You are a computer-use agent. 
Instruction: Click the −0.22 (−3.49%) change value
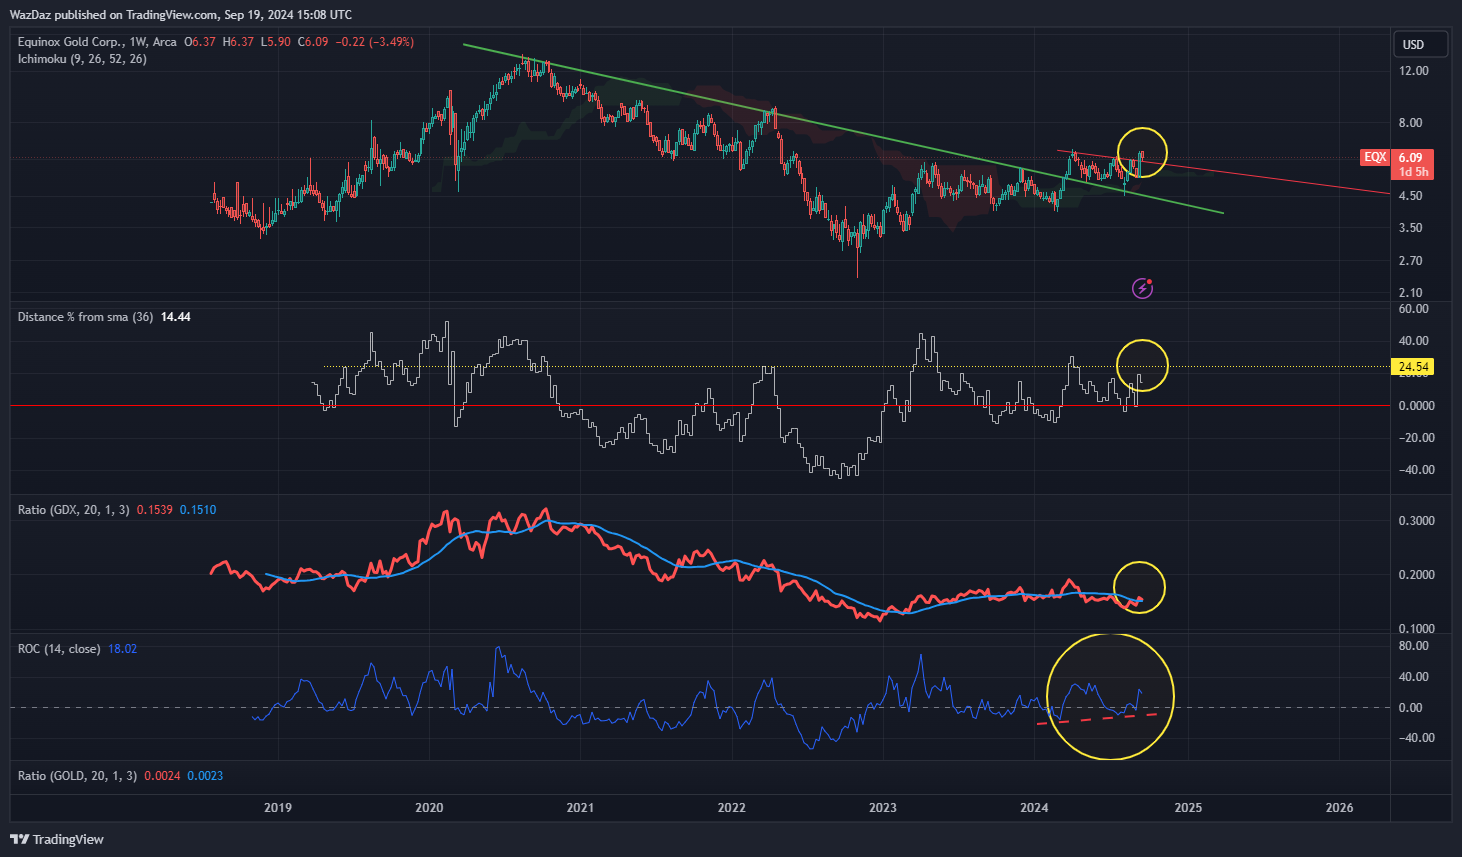click(374, 42)
